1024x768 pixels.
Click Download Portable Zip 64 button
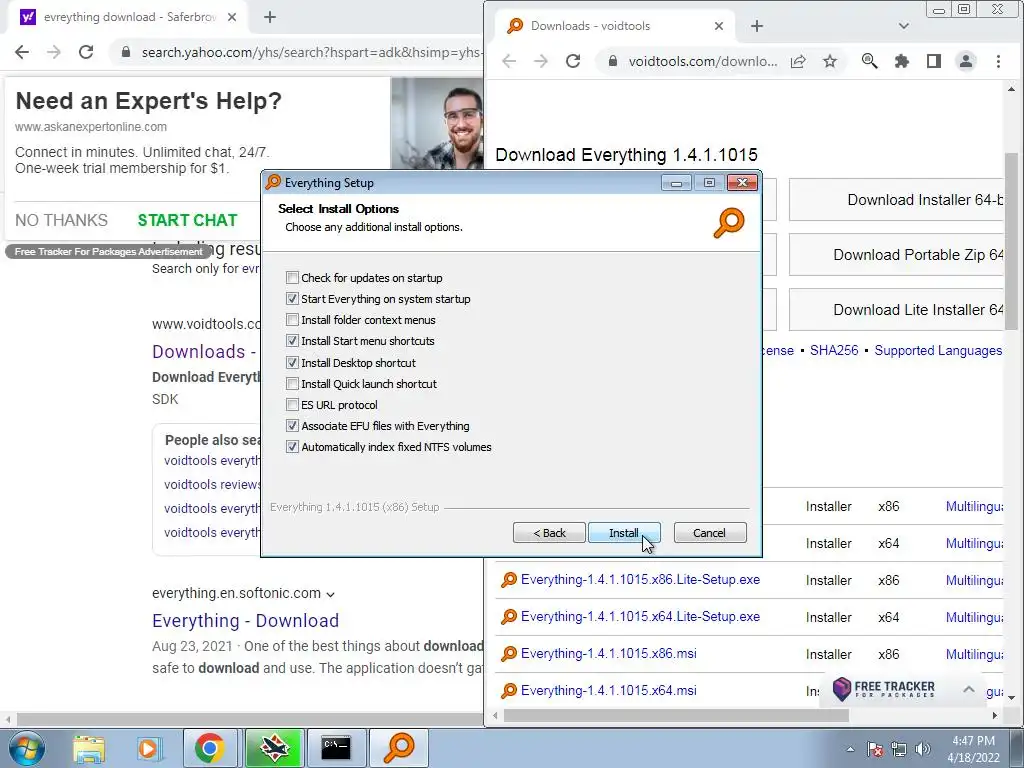[x=896, y=255]
